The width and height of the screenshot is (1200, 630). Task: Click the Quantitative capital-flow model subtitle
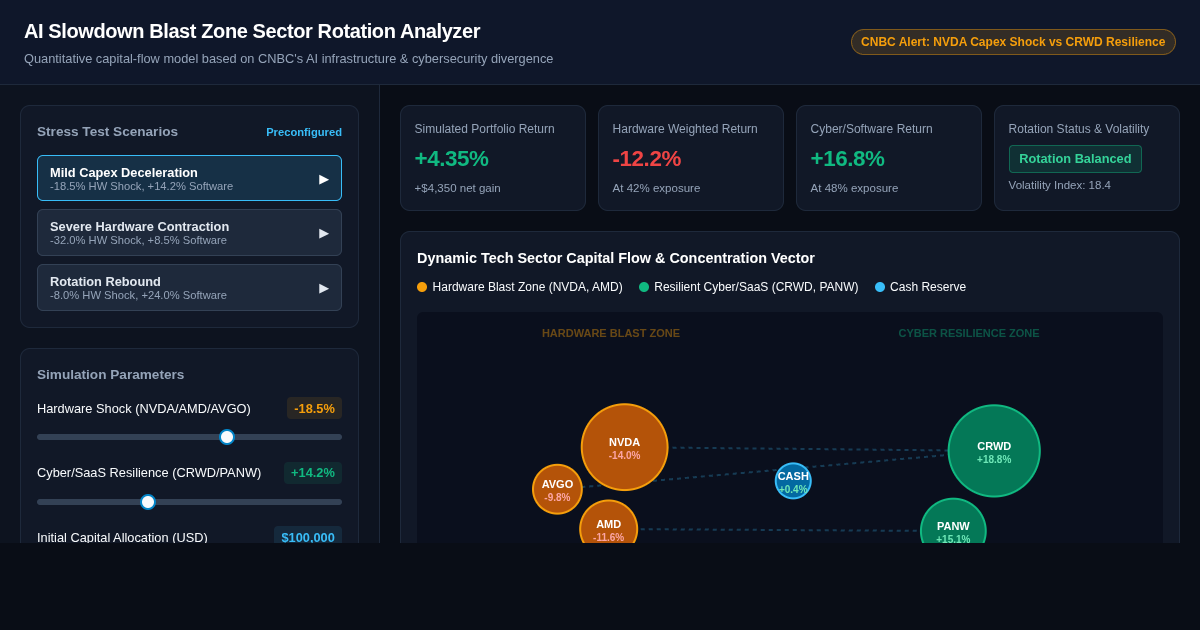pos(289,59)
